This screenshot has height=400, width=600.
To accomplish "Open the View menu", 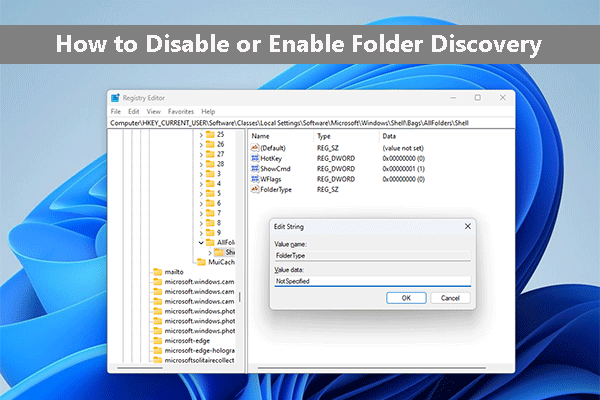I will click(x=153, y=111).
